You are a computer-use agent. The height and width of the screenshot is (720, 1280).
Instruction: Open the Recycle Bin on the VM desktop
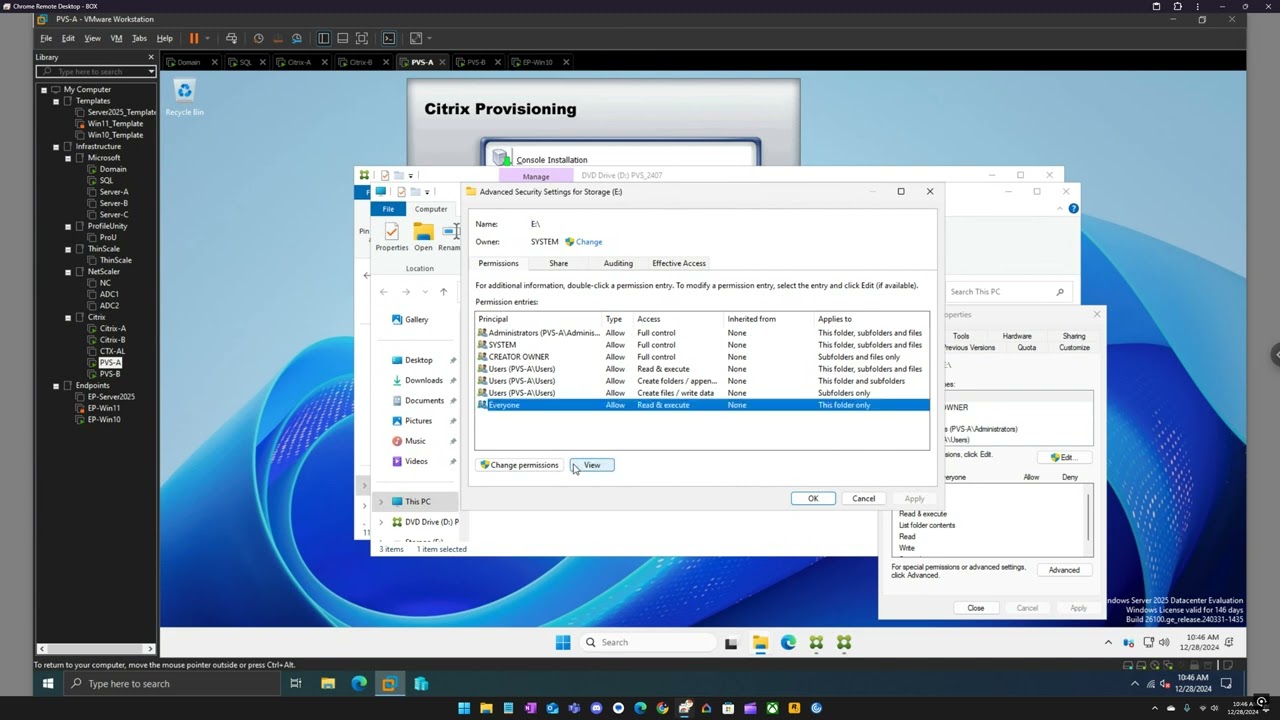point(184,98)
